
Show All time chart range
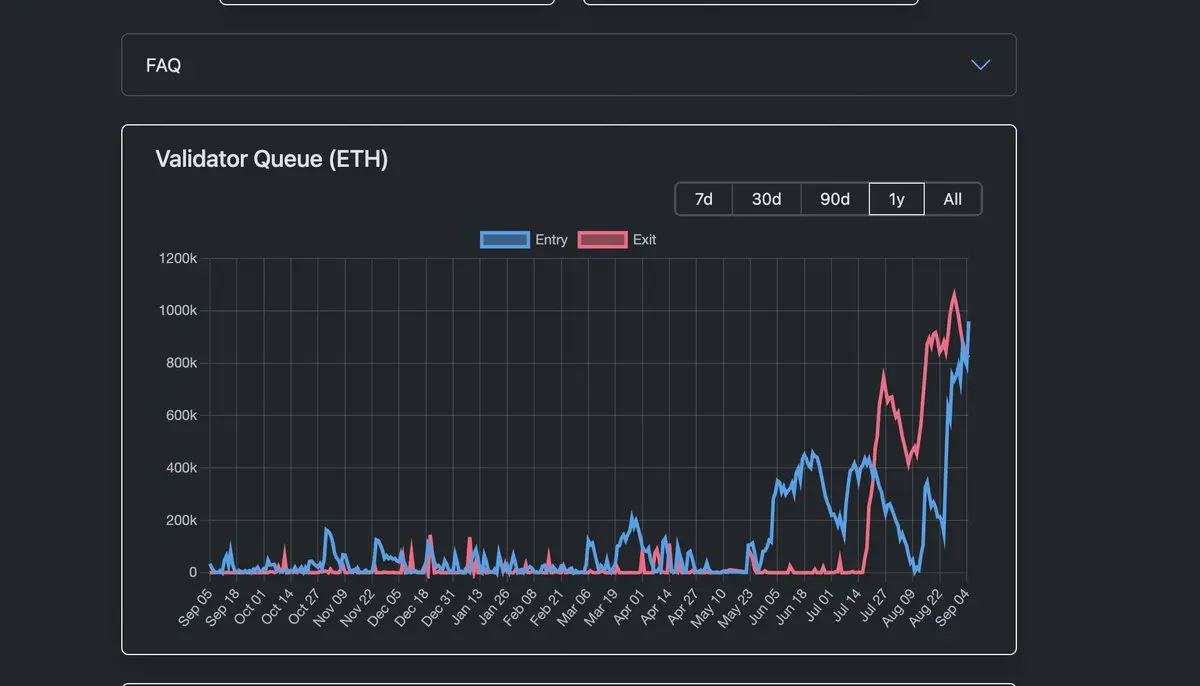[x=953, y=199]
